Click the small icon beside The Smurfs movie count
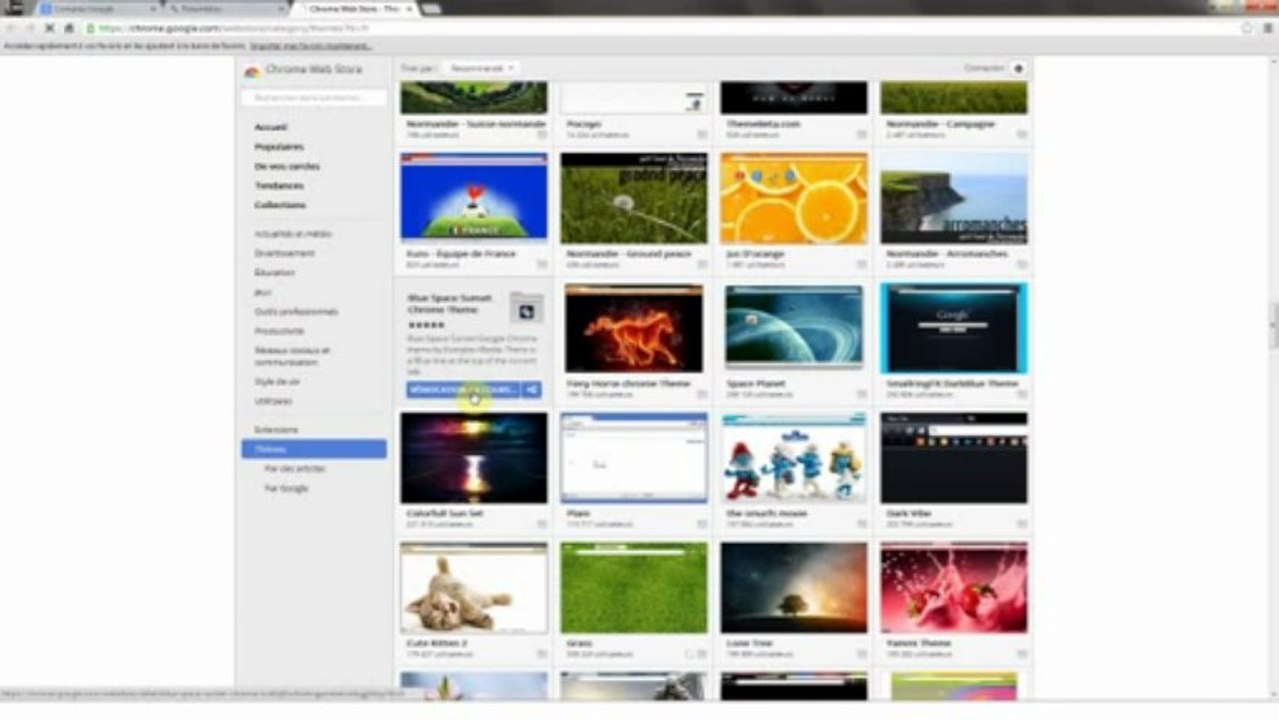The height and width of the screenshot is (720, 1279). click(861, 524)
